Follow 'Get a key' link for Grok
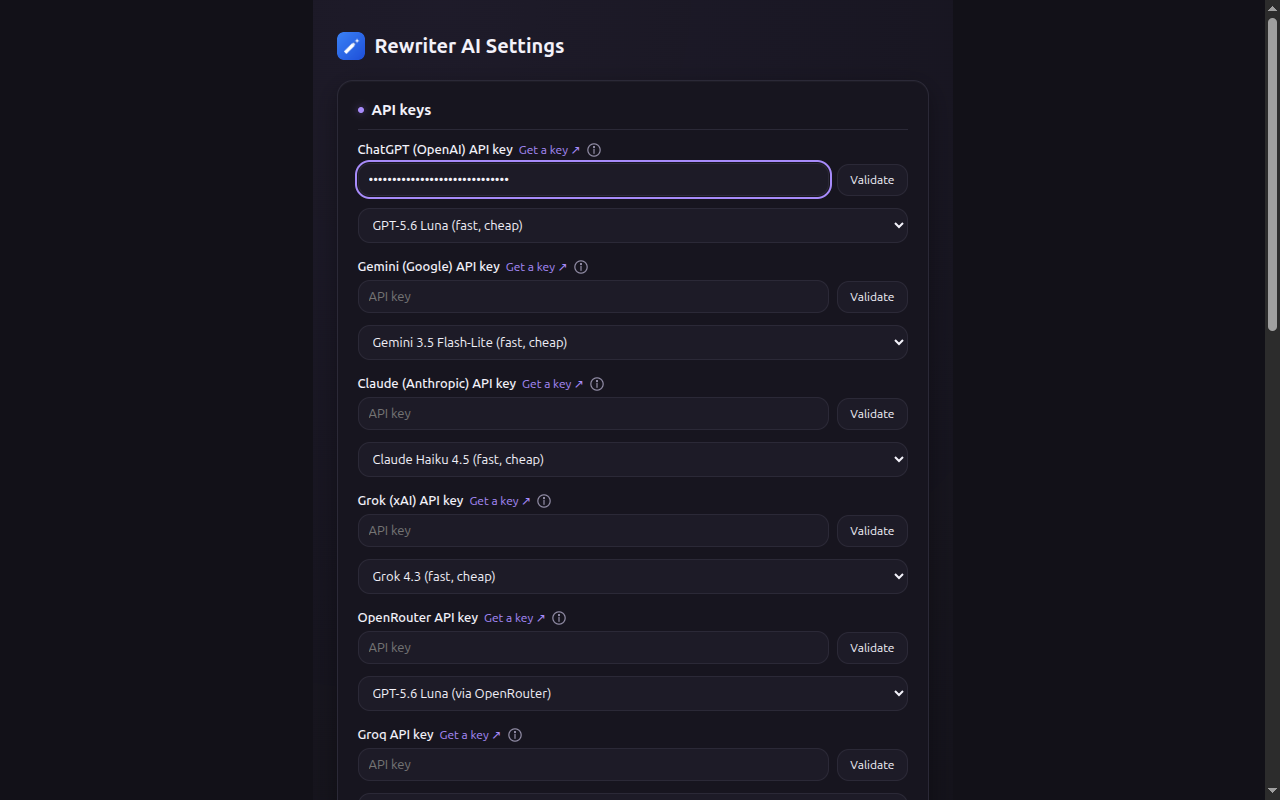The image size is (1280, 800). click(499, 501)
